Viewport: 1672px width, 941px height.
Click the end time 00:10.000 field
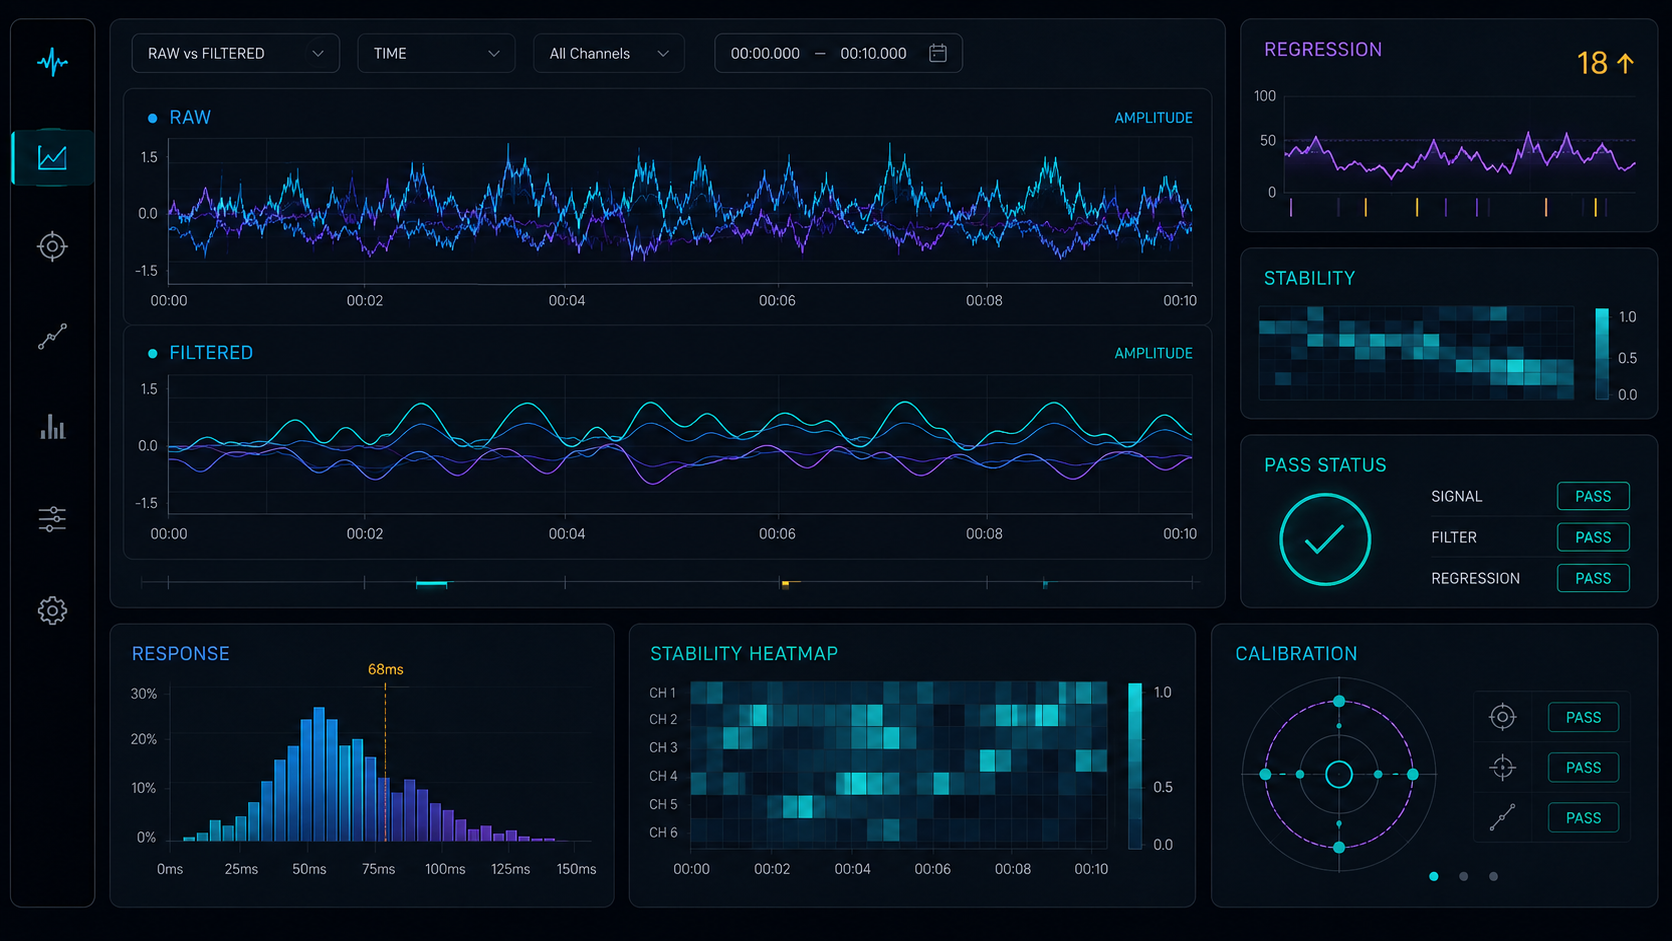(873, 53)
